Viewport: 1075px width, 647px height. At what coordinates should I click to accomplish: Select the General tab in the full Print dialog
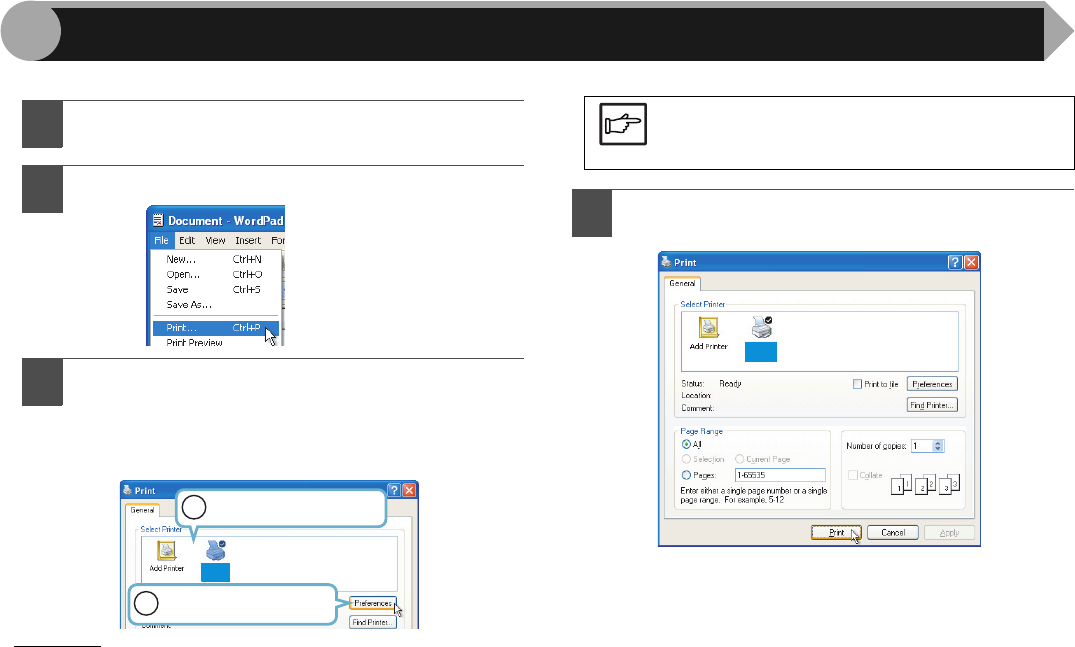[x=682, y=283]
